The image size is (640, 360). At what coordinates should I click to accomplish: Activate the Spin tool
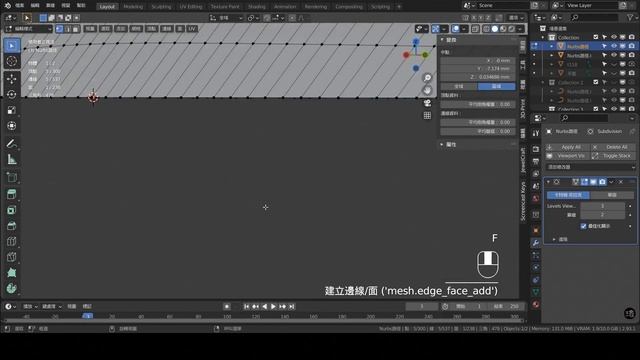[11, 288]
